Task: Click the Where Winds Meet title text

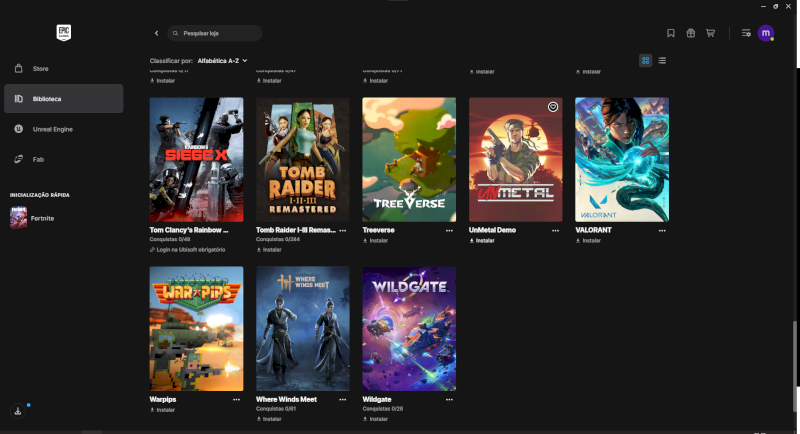Action: pyautogui.click(x=286, y=399)
